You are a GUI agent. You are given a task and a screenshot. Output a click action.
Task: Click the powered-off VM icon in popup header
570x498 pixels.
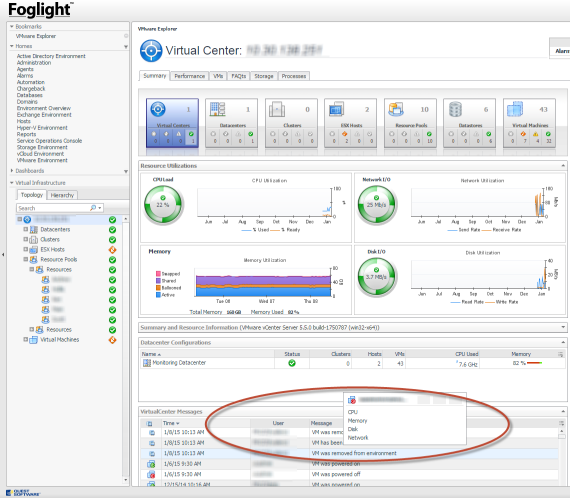coord(352,400)
